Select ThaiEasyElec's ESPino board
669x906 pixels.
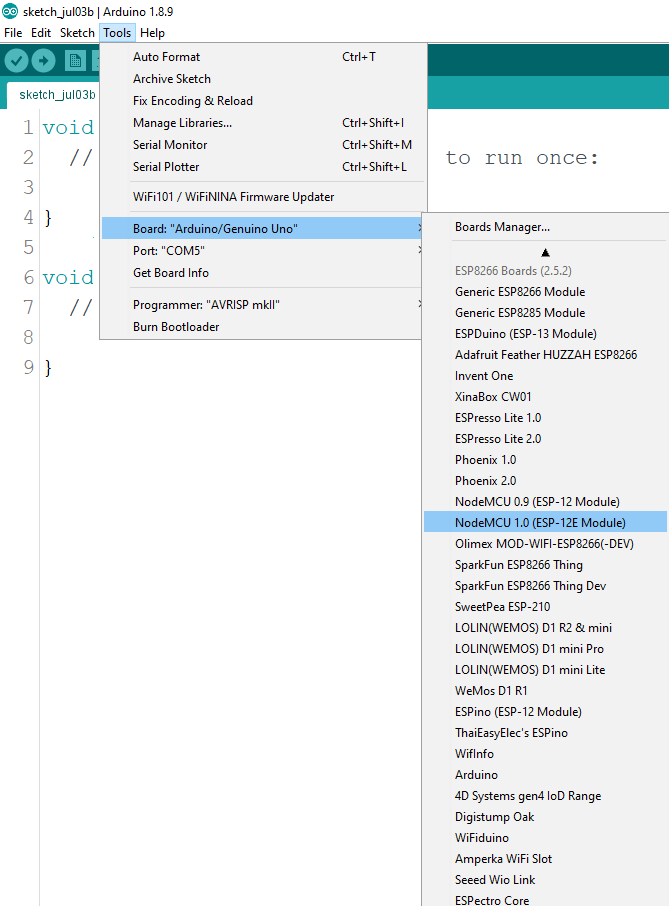[545, 733]
